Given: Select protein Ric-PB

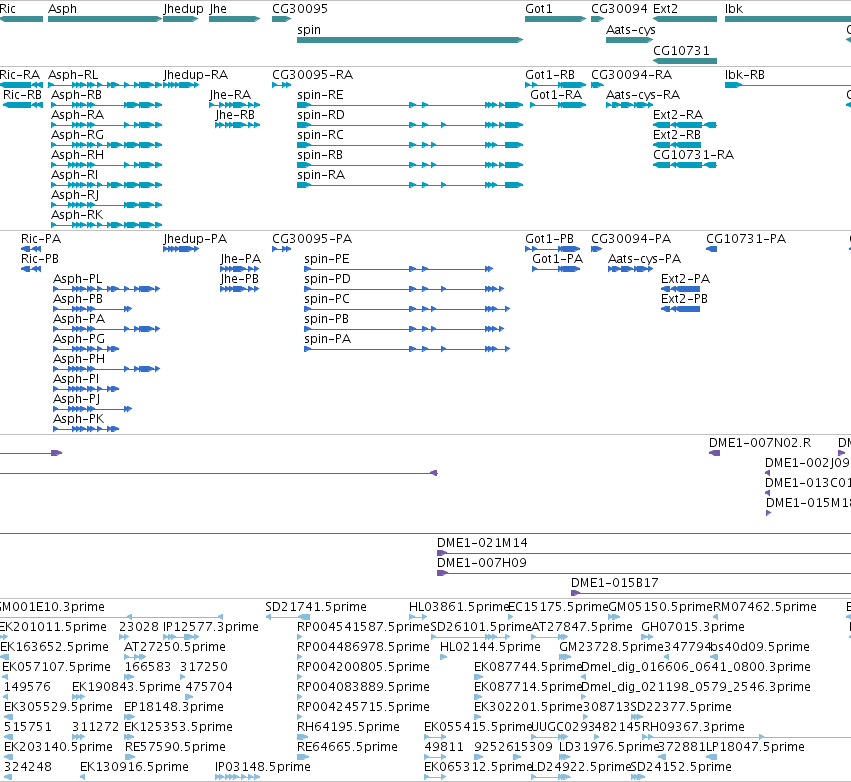Looking at the screenshot, I should click(x=30, y=269).
